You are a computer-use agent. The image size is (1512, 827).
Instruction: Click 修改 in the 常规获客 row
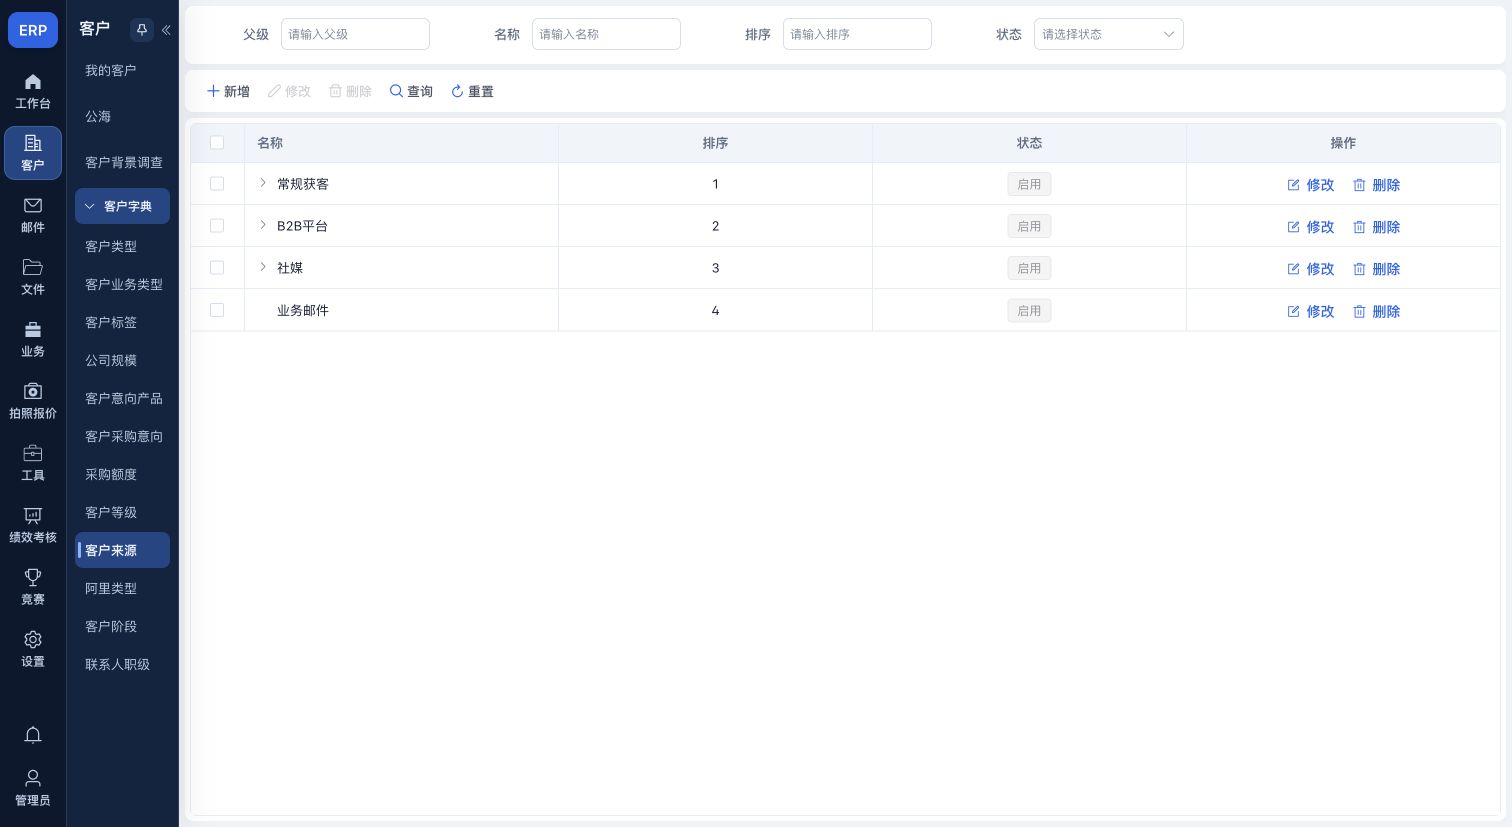[1311, 185]
